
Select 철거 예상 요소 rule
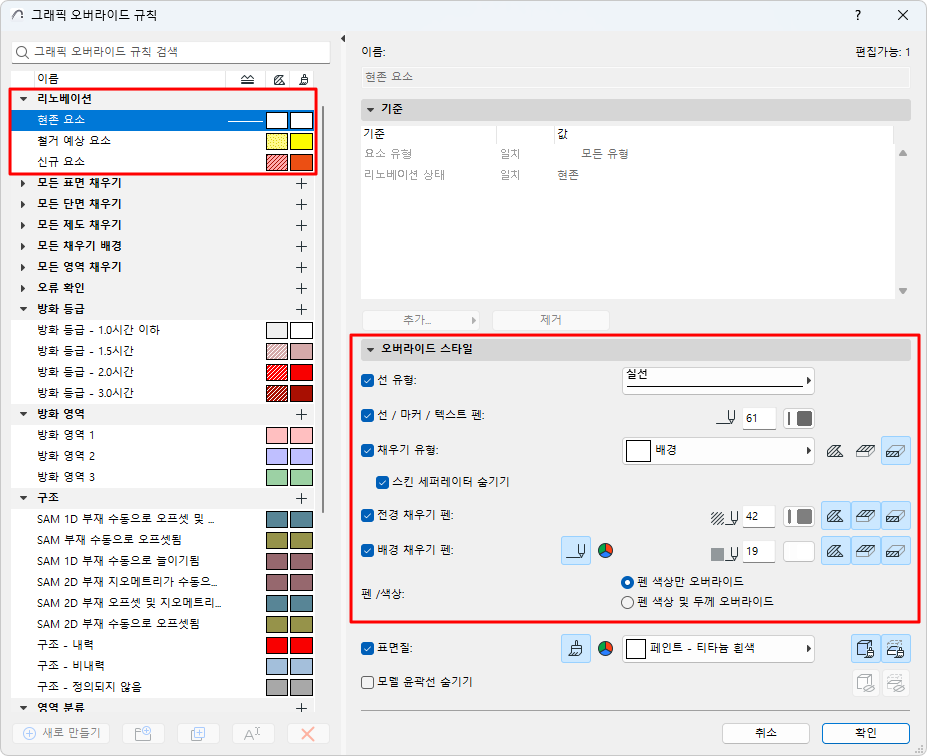click(x=163, y=141)
